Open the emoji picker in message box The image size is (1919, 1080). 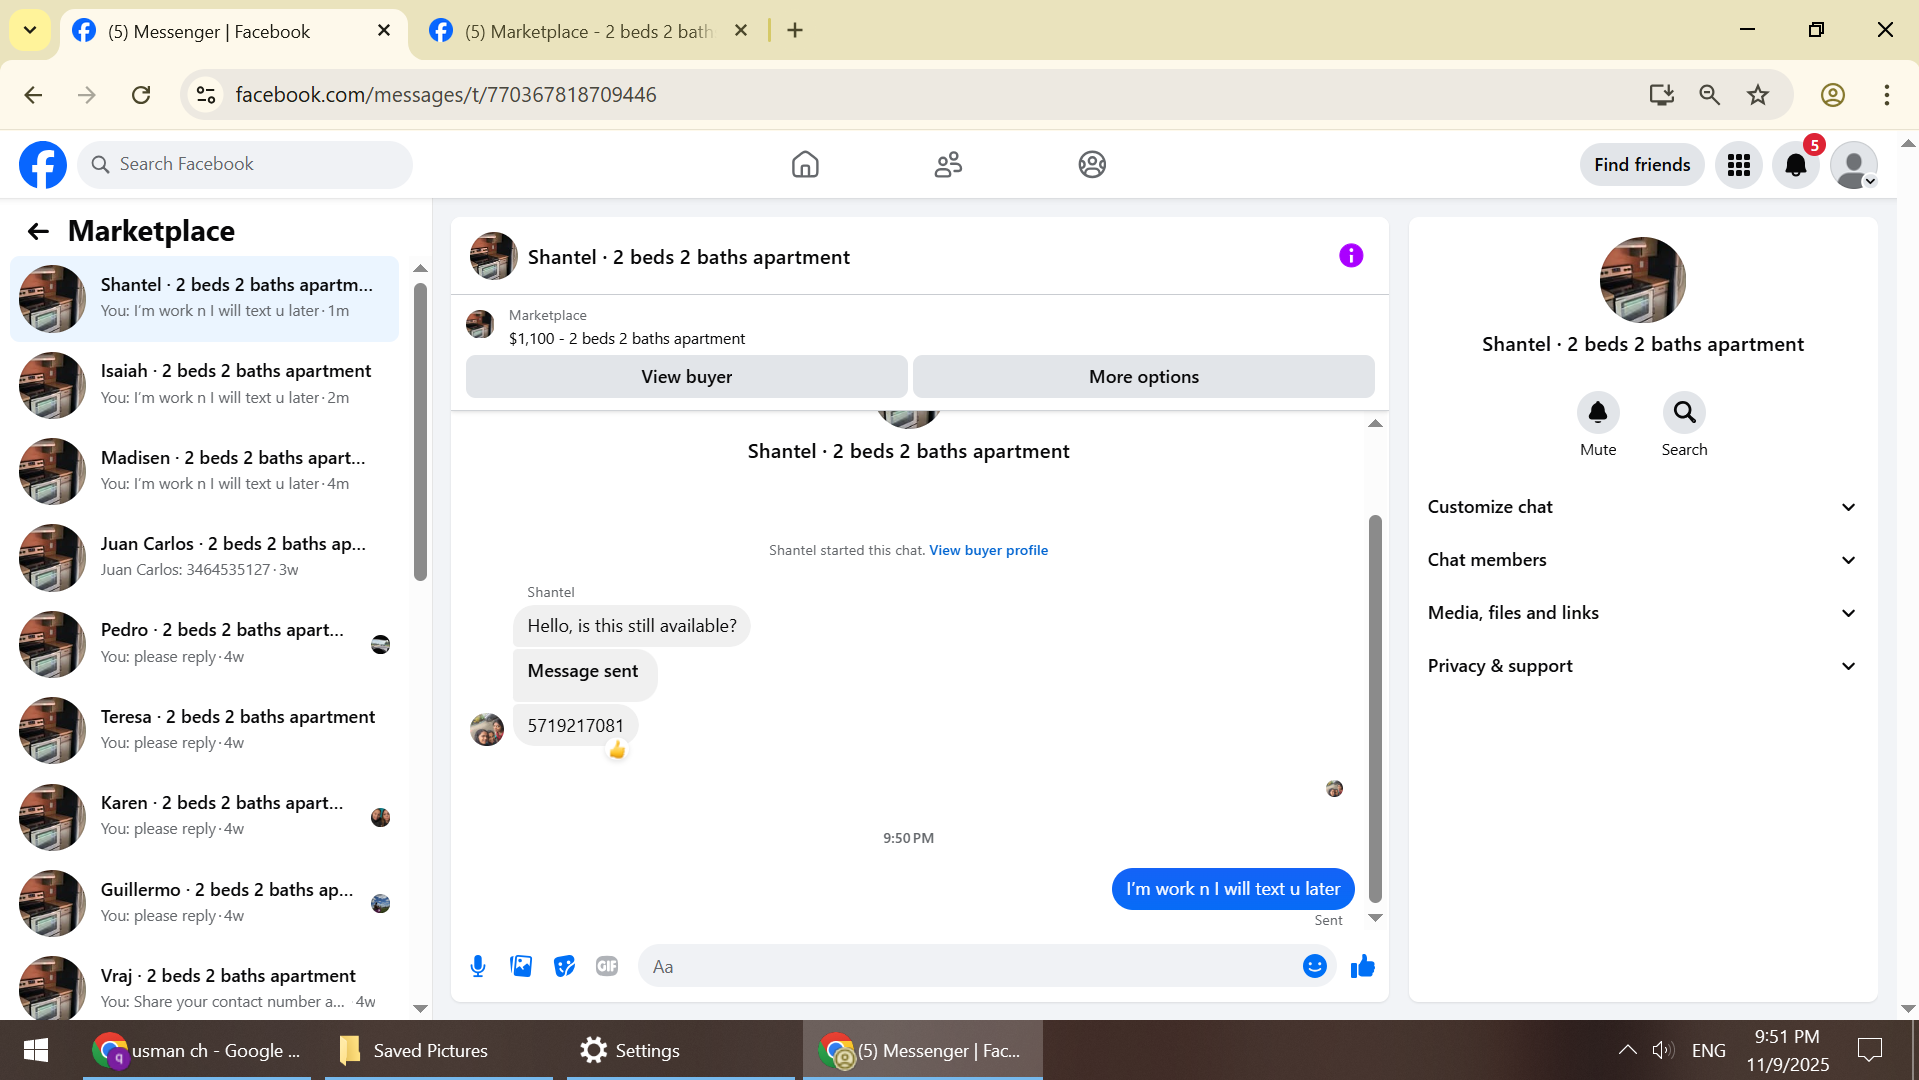coord(1315,966)
